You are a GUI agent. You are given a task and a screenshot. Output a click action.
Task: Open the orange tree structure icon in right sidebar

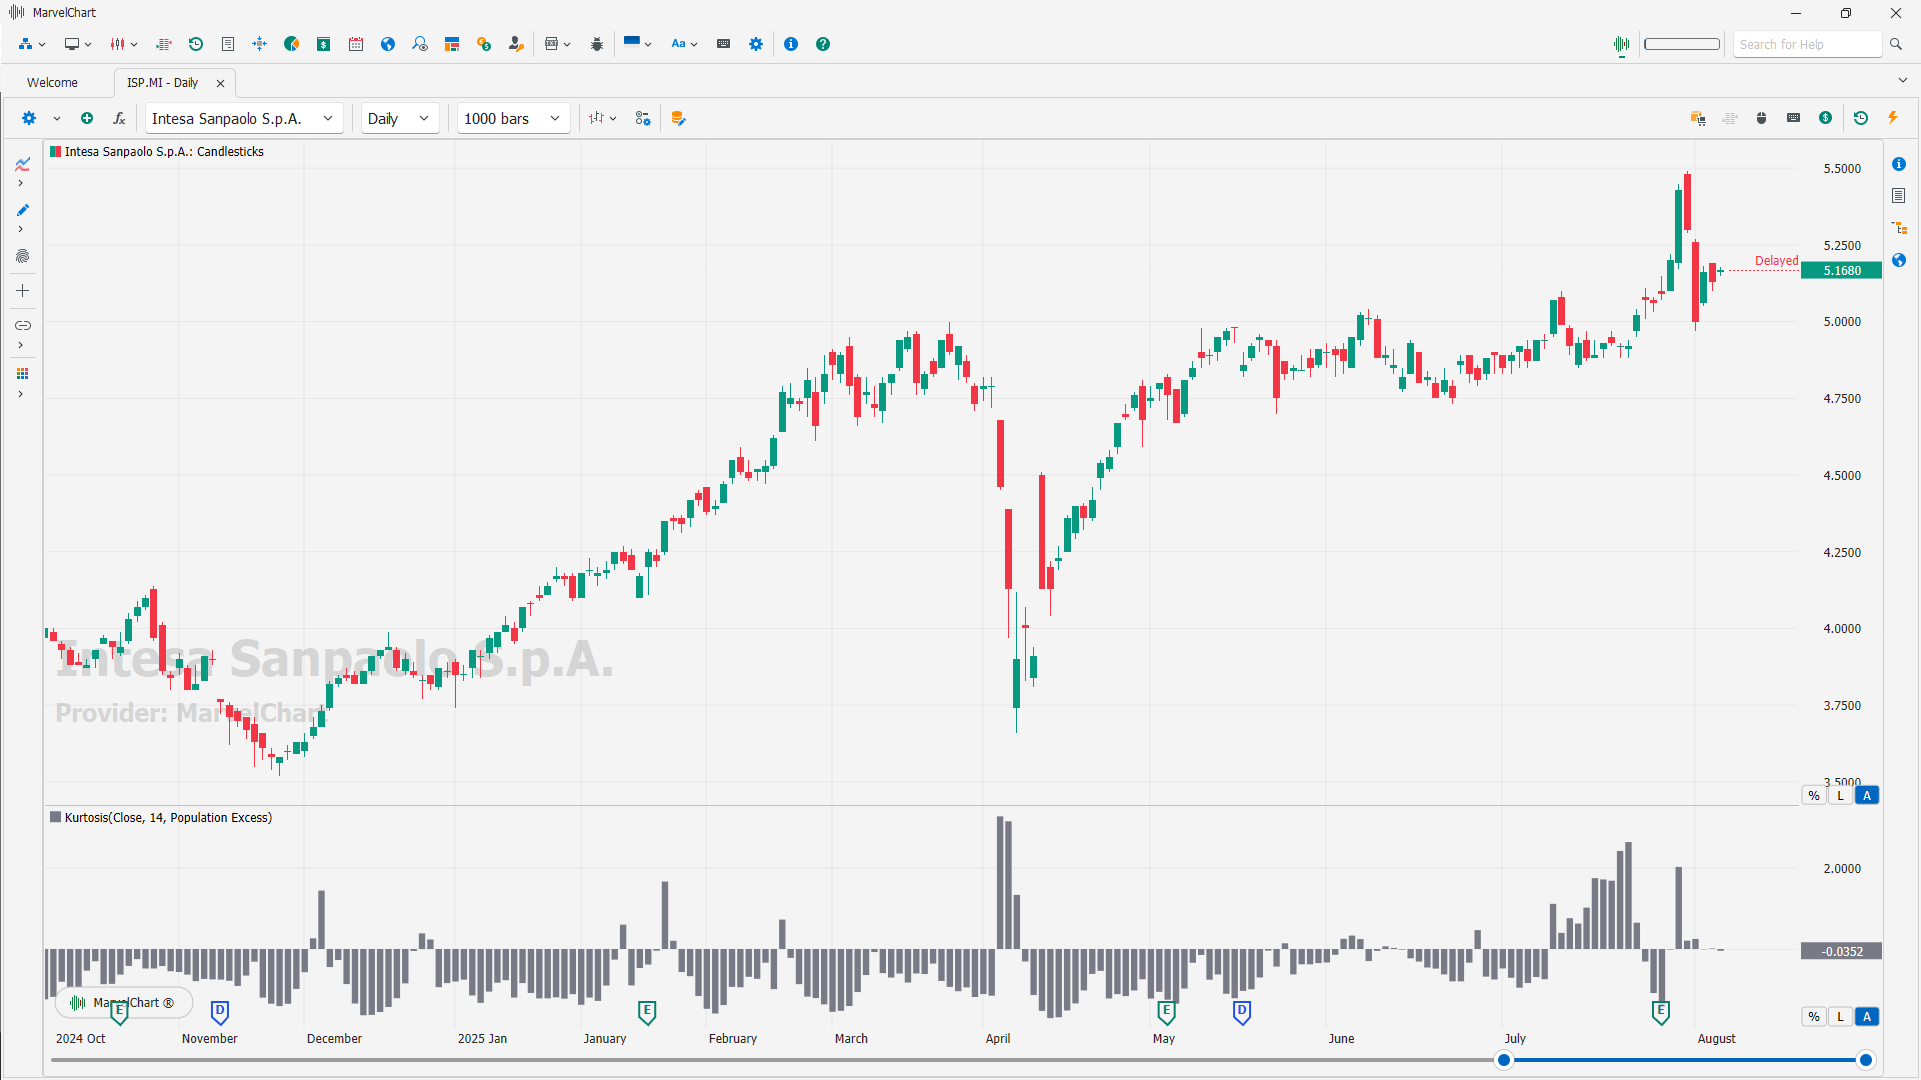coord(1899,228)
